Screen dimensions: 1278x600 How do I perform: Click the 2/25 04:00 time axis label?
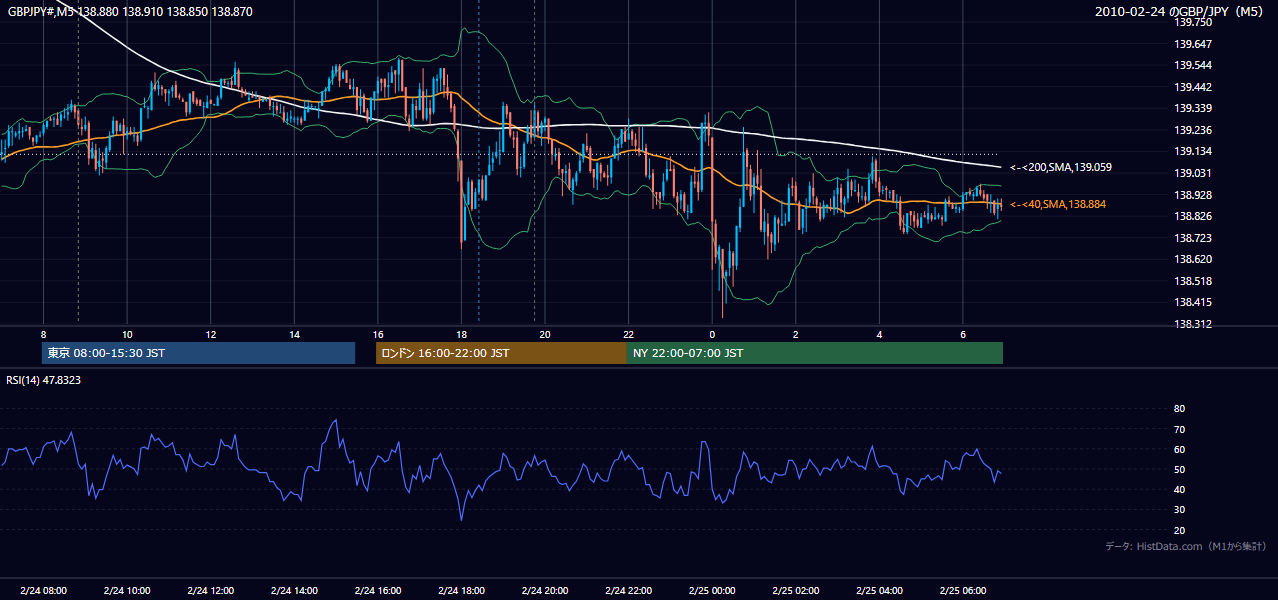pos(880,590)
